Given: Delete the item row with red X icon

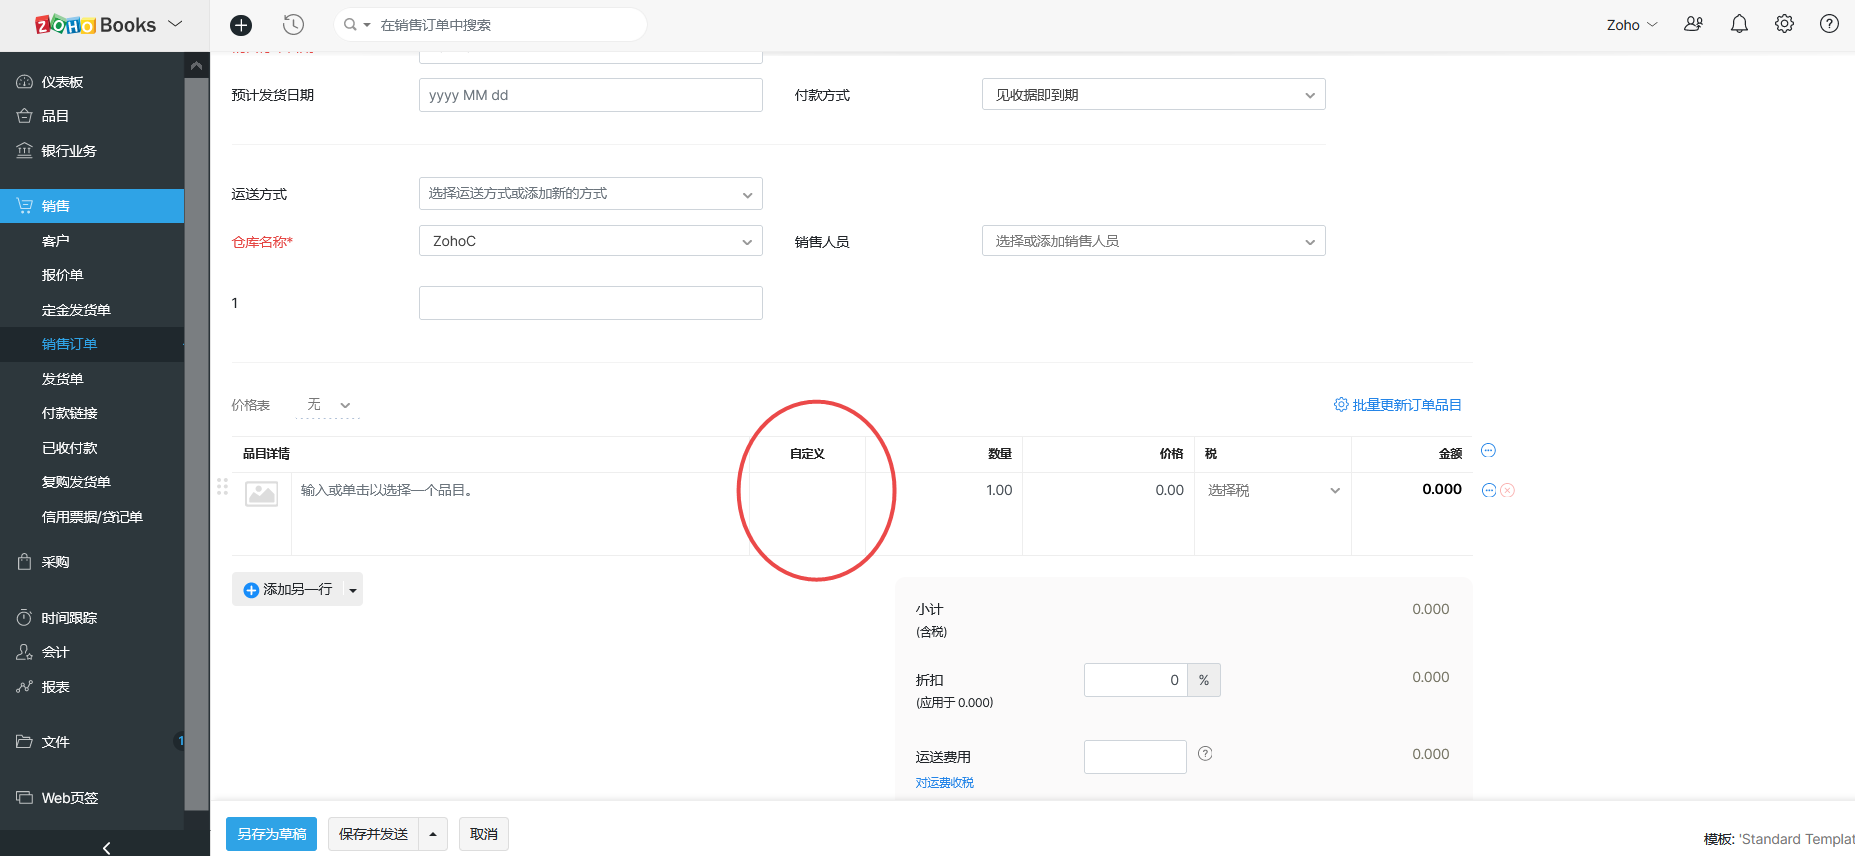Looking at the screenshot, I should point(1508,490).
